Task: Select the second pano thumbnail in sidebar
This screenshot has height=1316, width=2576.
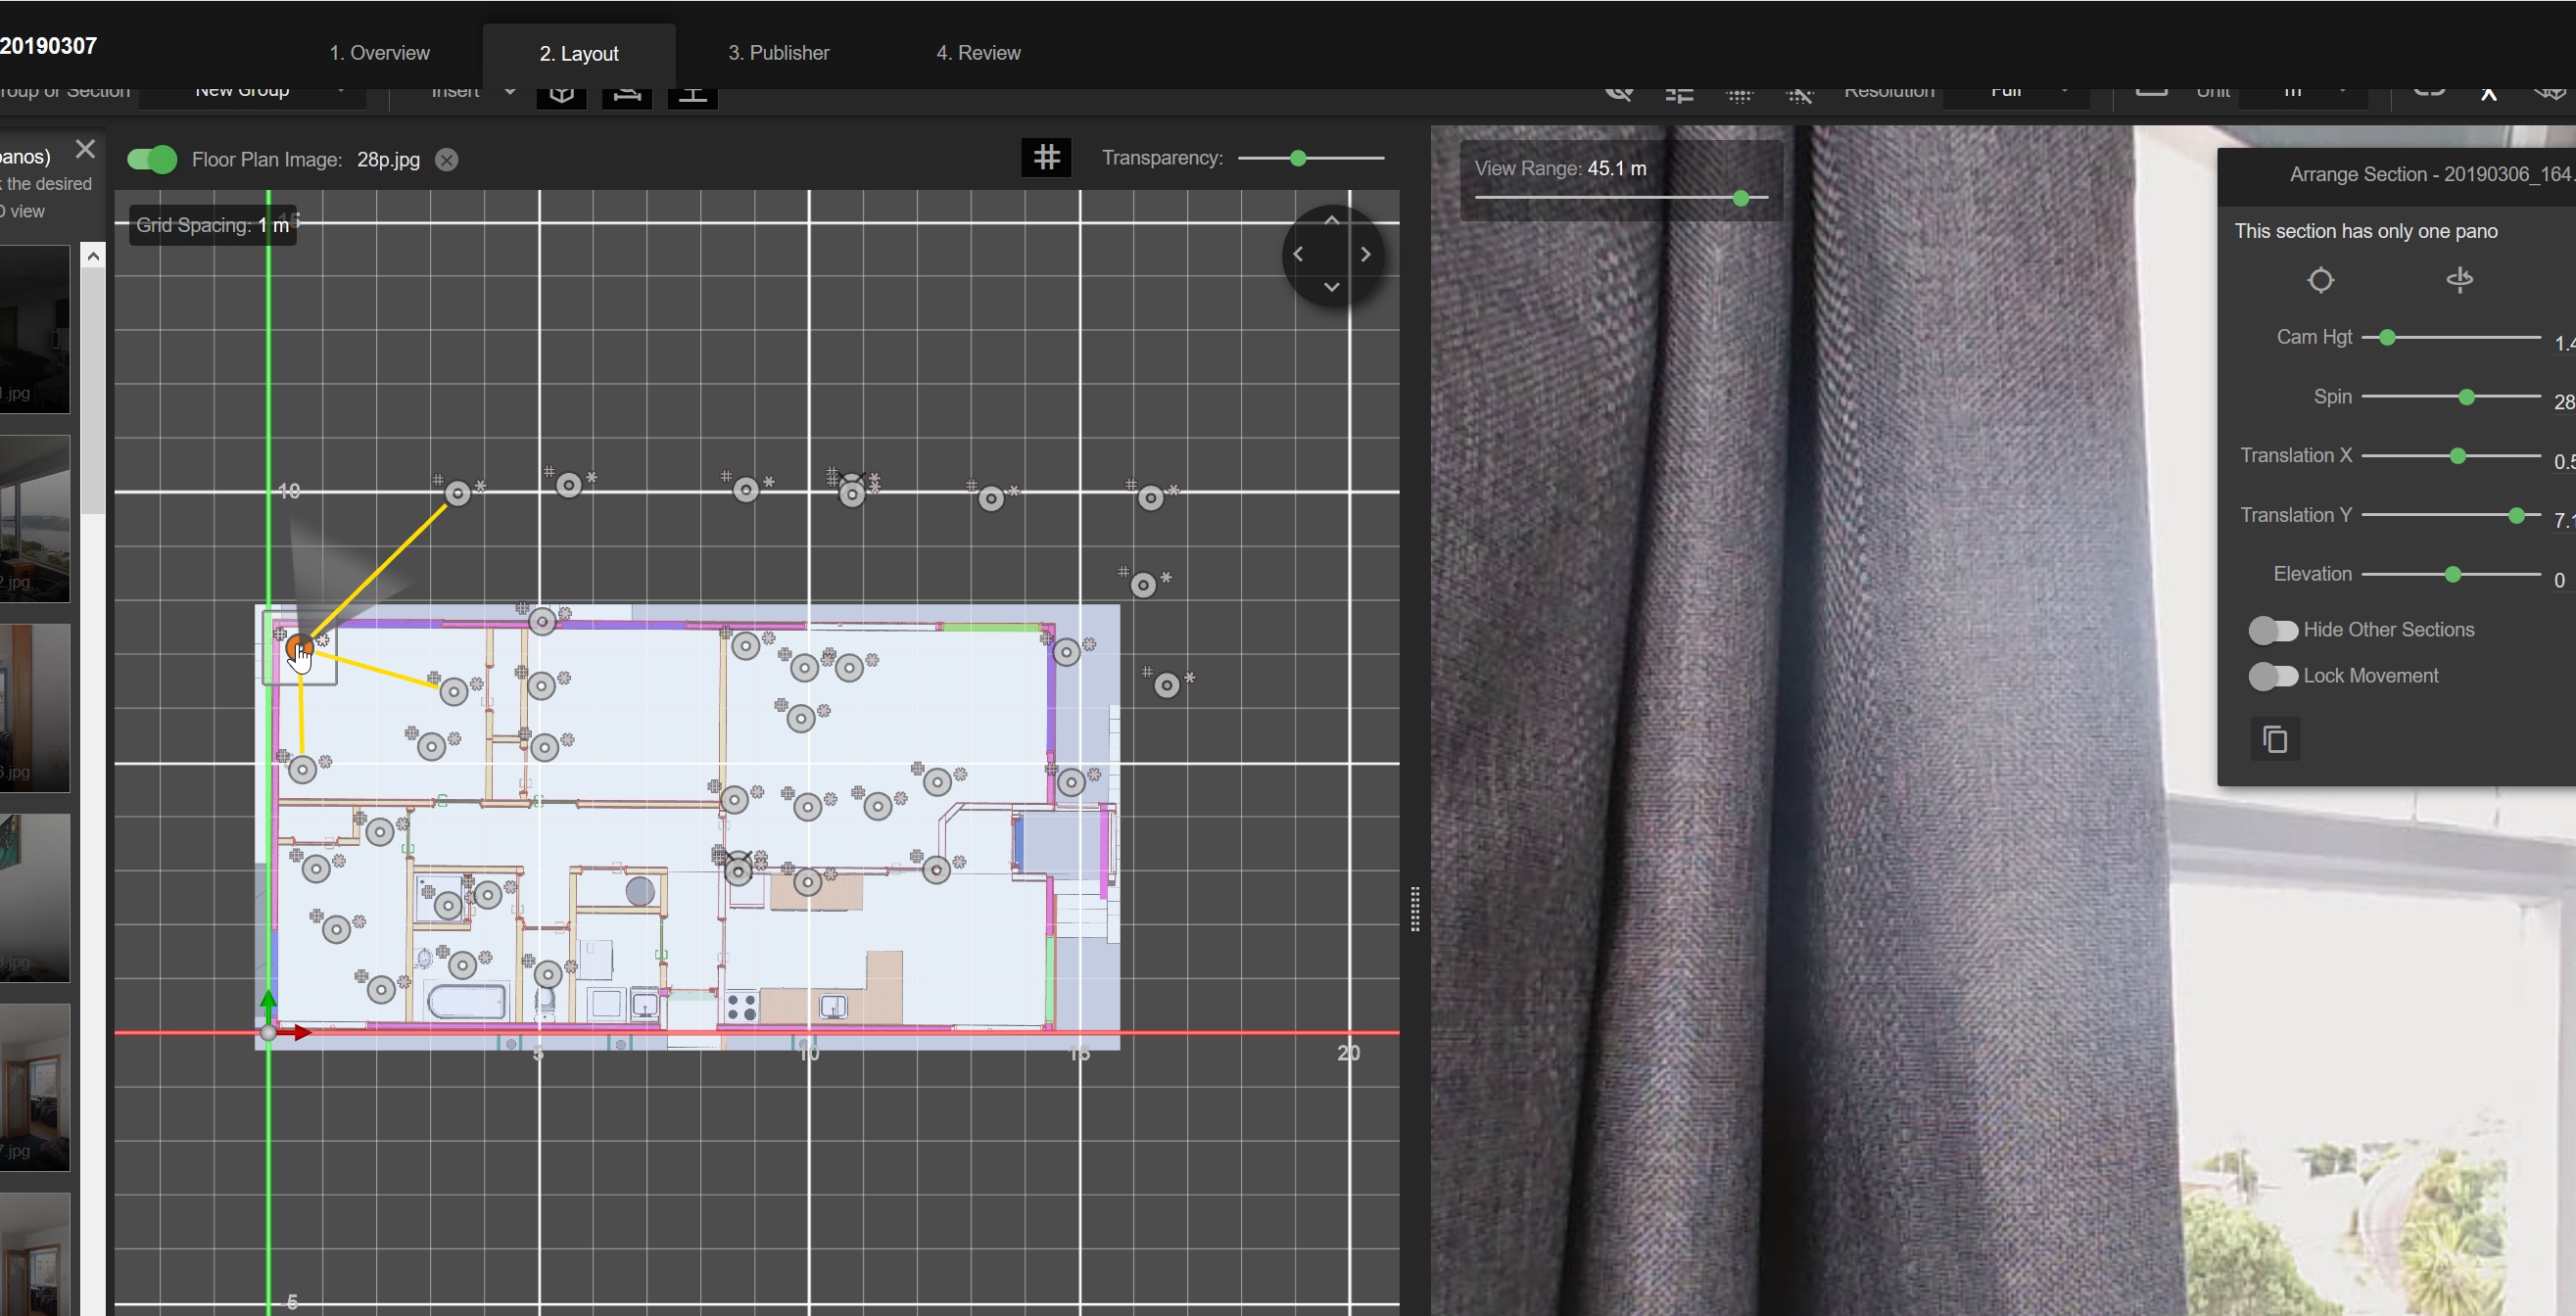Action: click(35, 518)
